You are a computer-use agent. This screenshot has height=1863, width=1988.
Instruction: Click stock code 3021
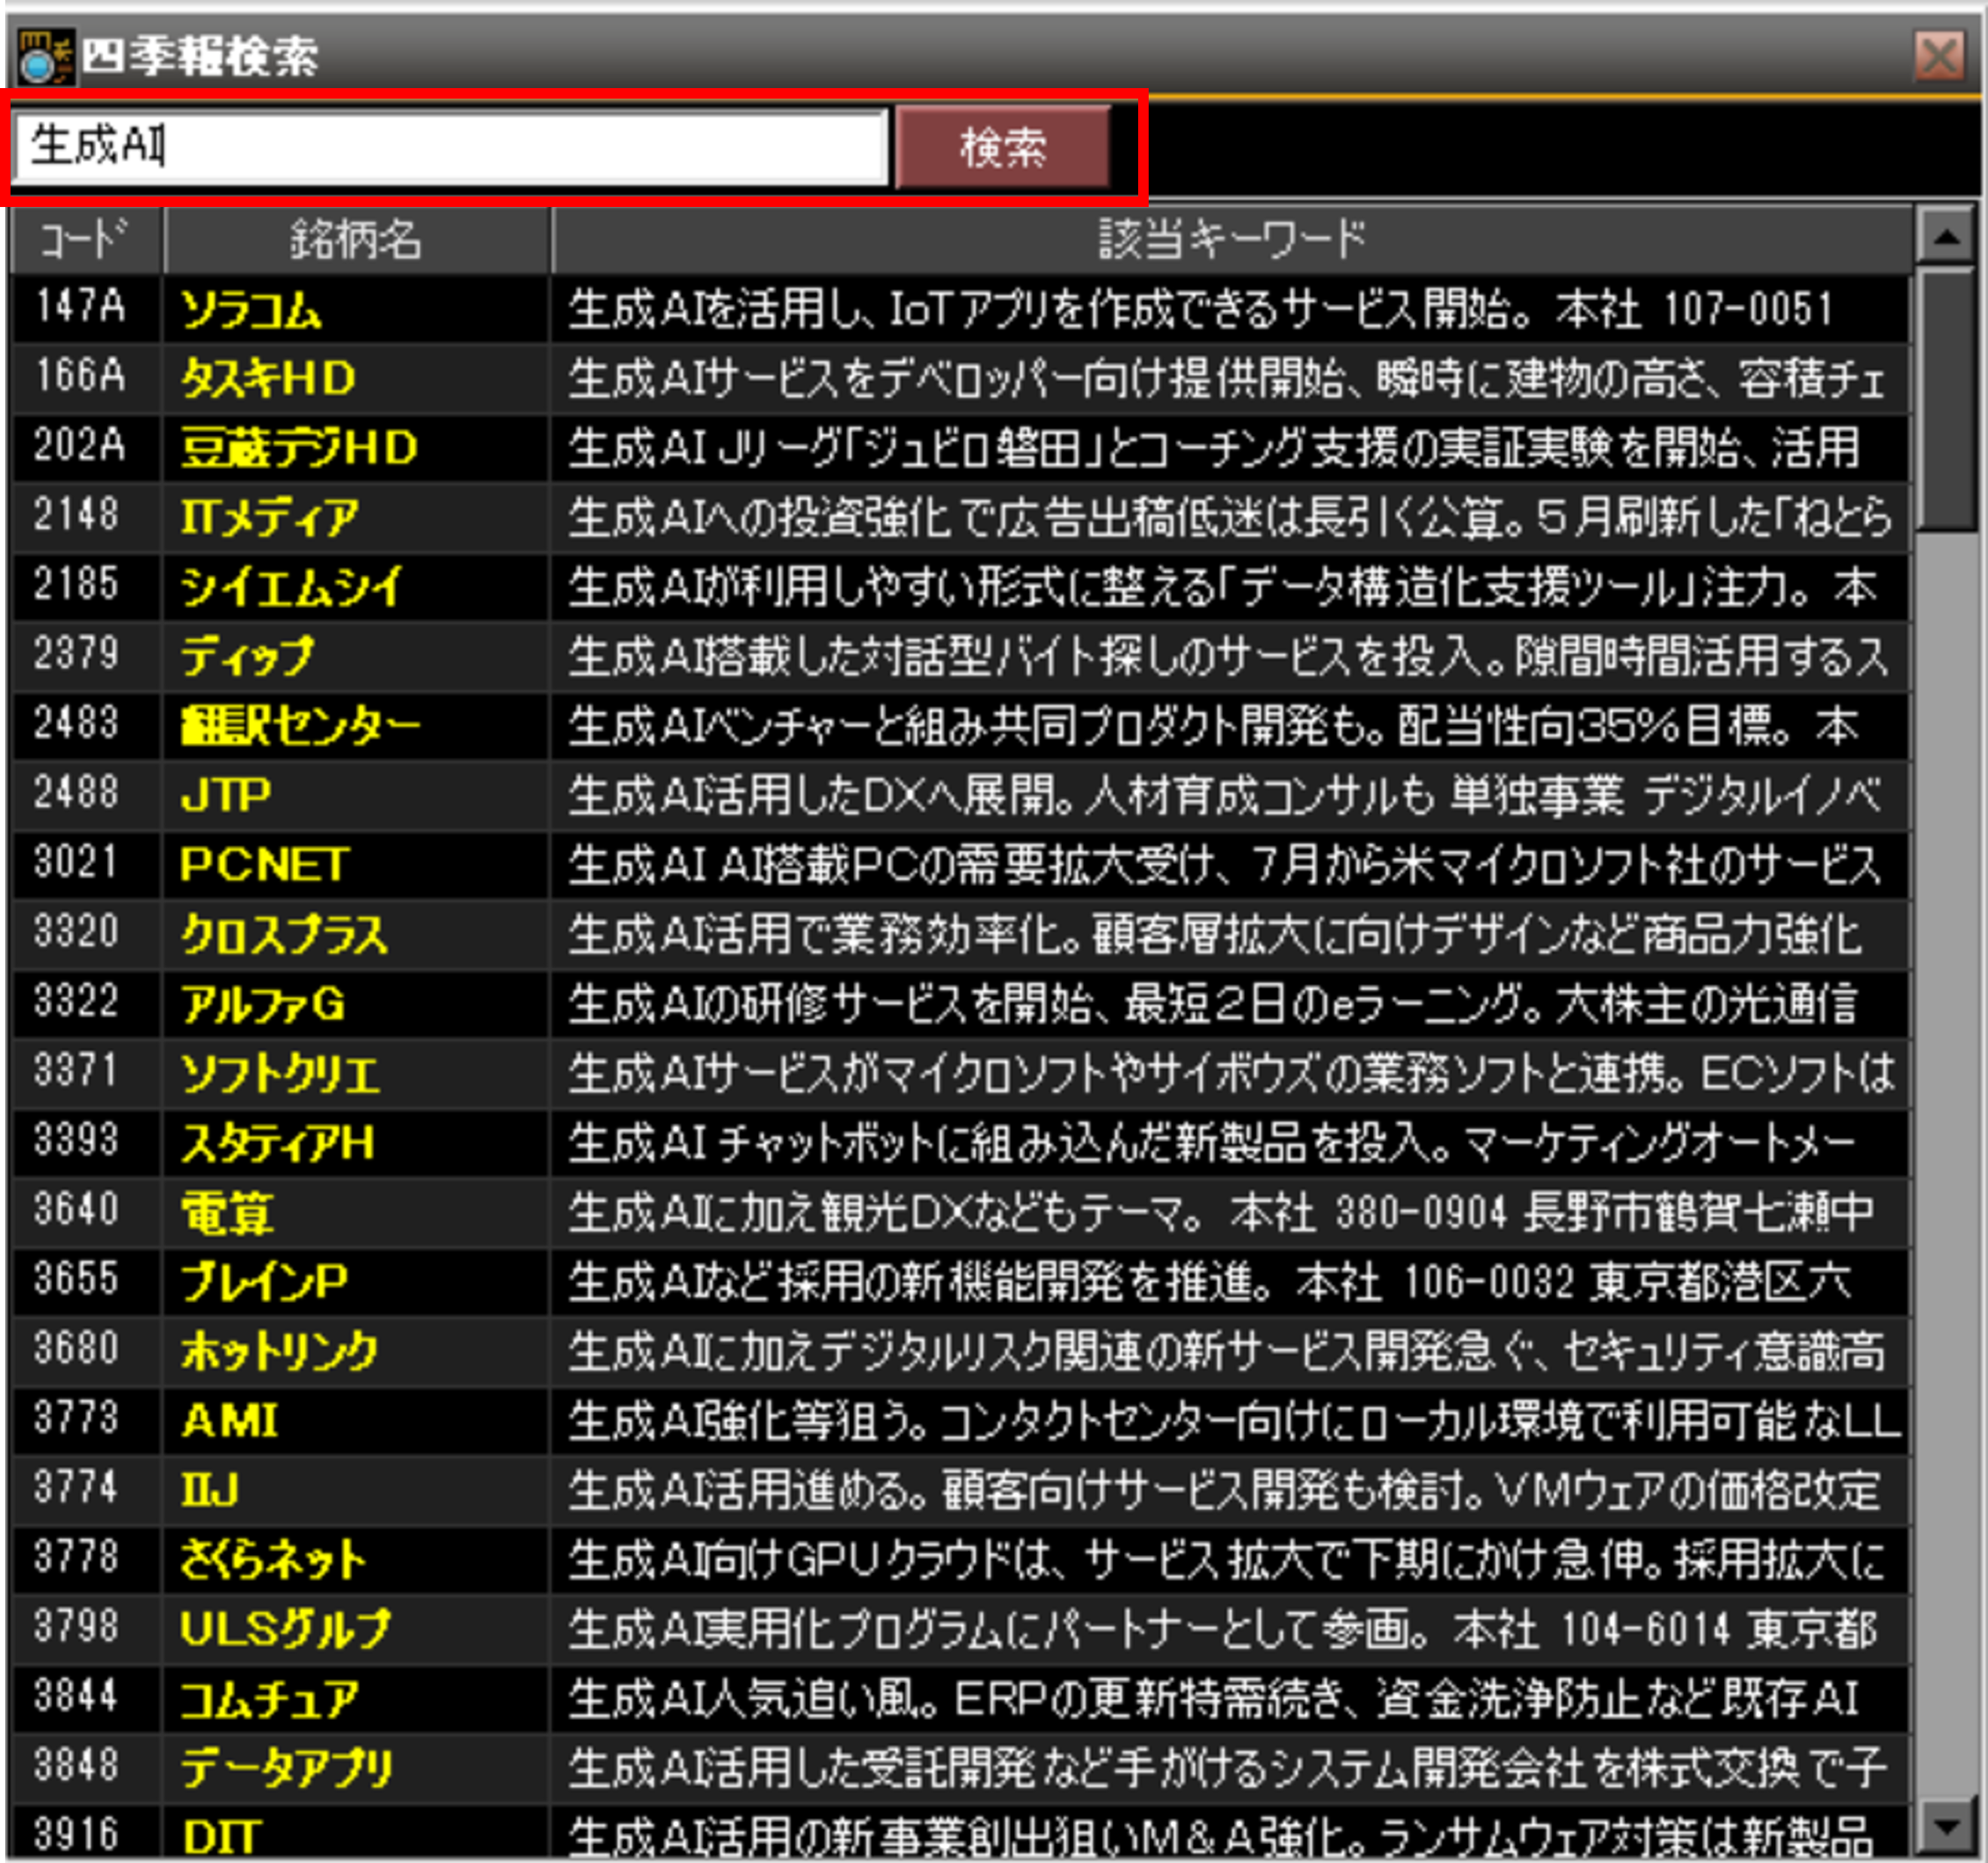point(76,863)
